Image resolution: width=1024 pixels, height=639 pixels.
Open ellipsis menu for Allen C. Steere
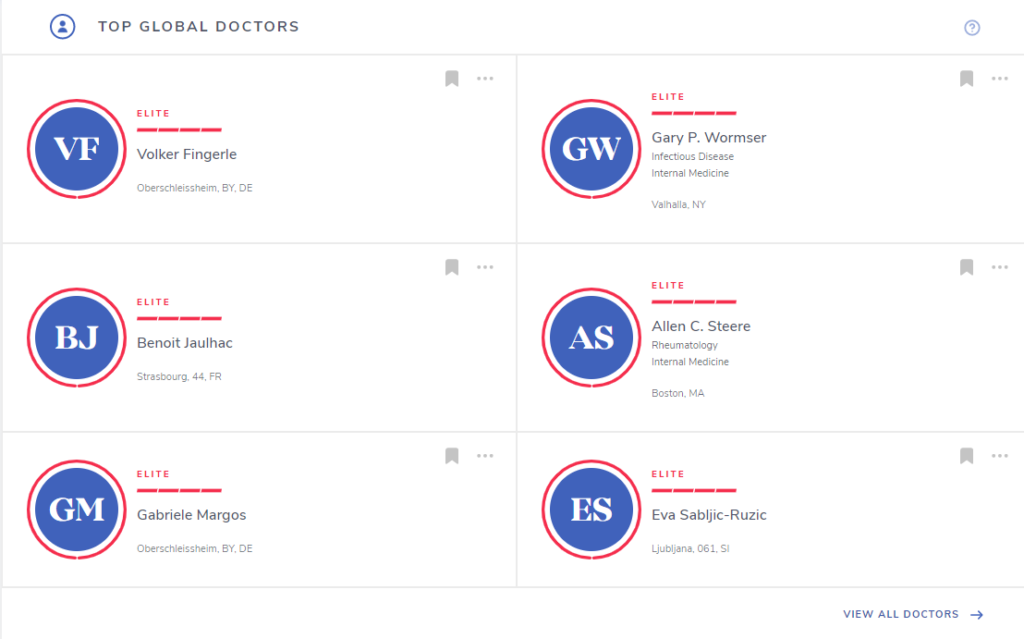tap(1000, 267)
